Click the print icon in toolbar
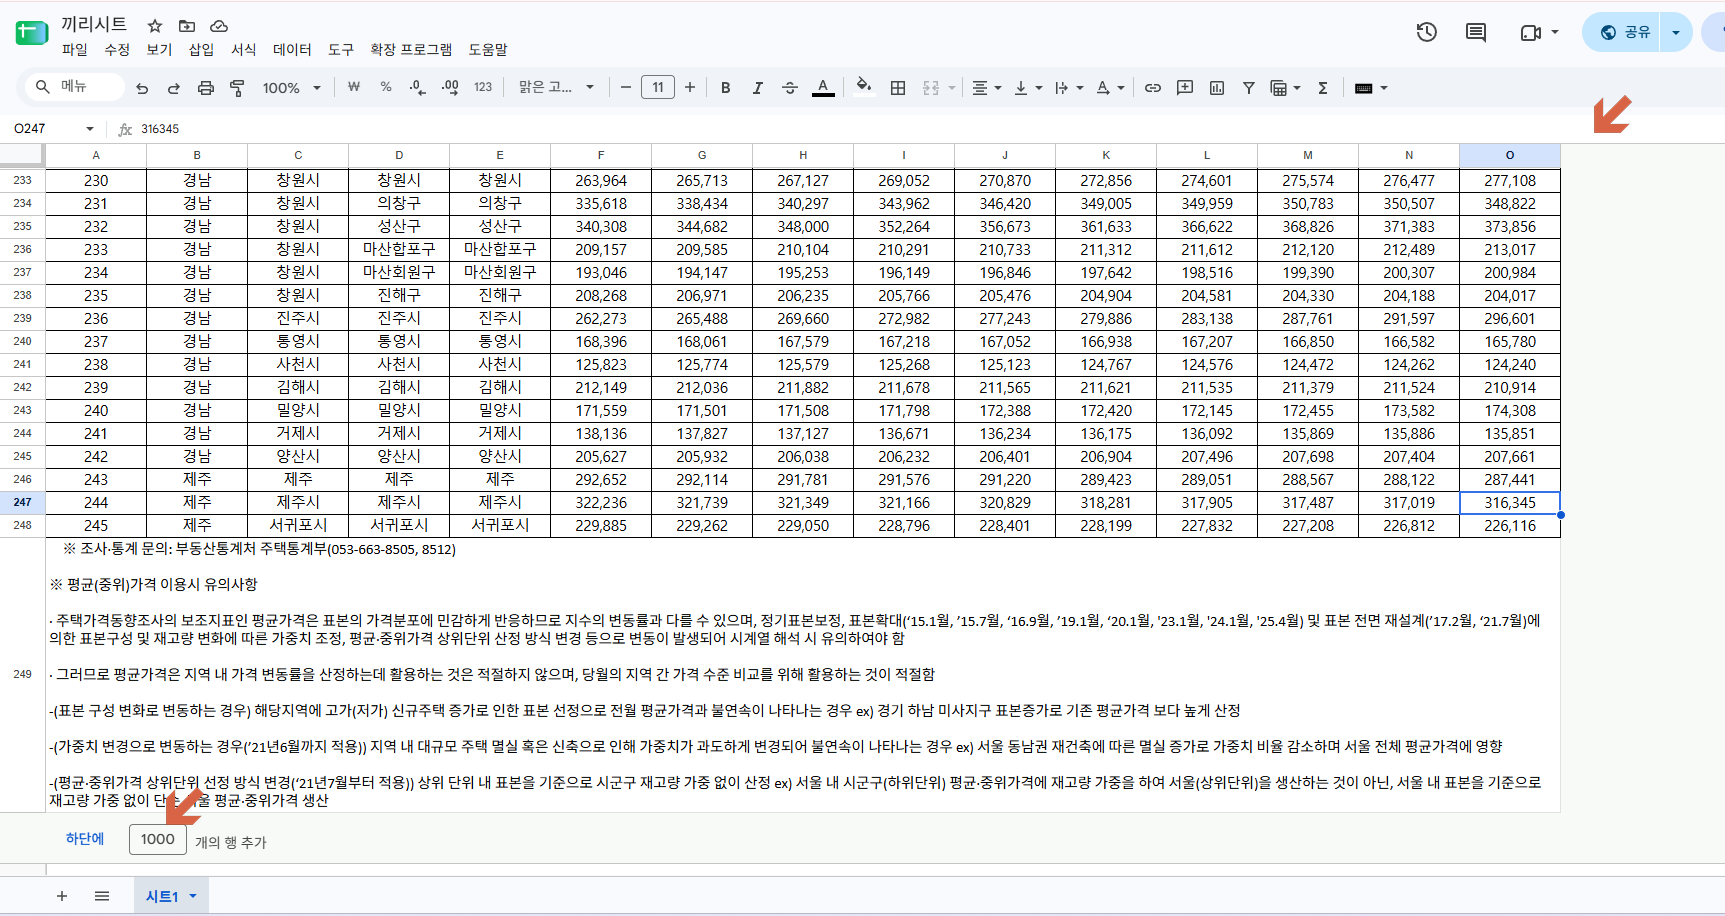This screenshot has width=1725, height=916. point(206,88)
